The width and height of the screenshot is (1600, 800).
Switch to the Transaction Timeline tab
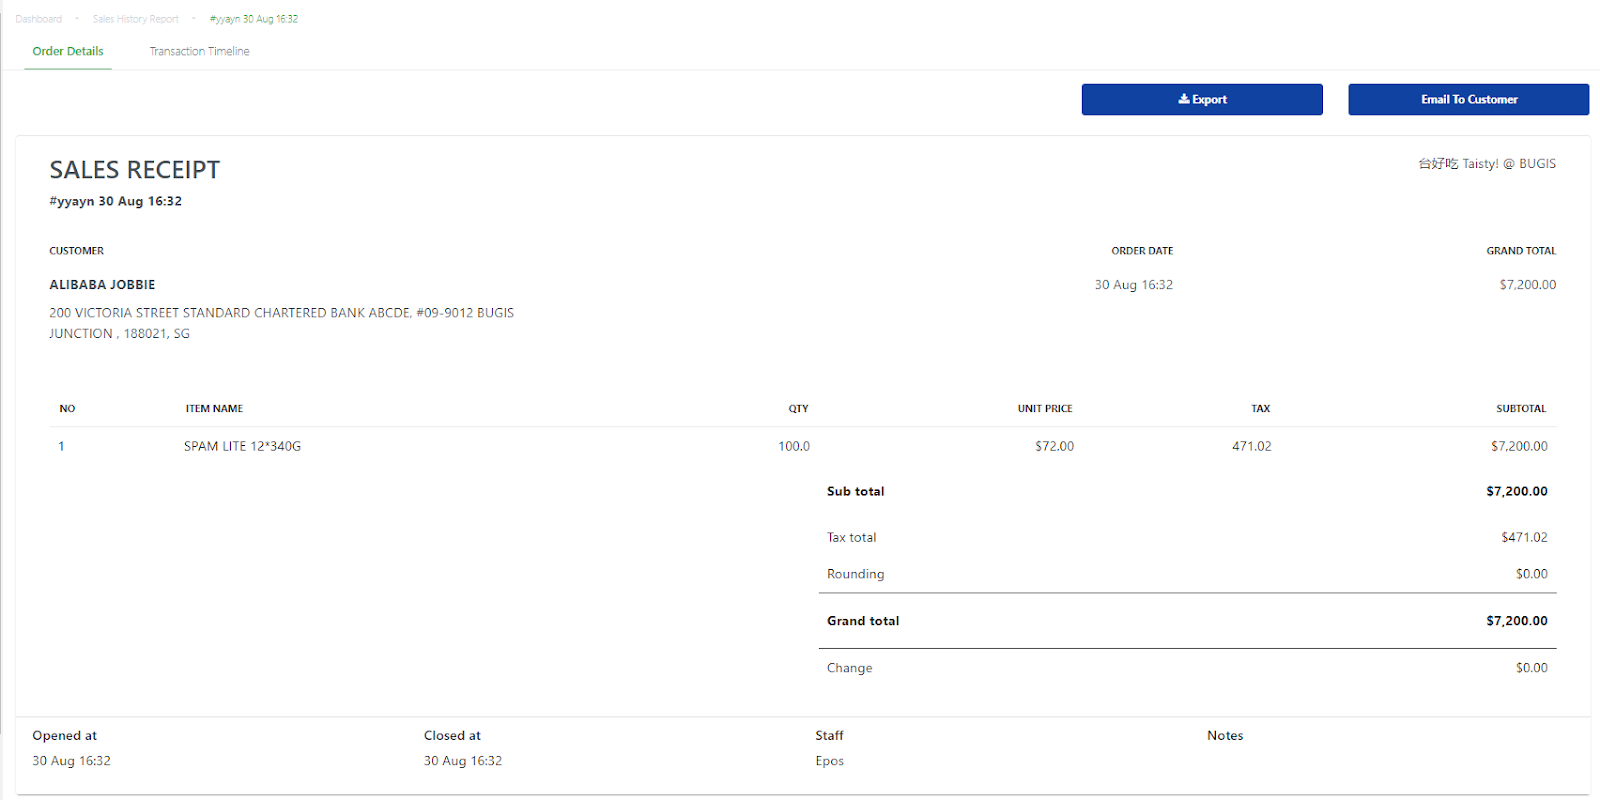(x=199, y=51)
